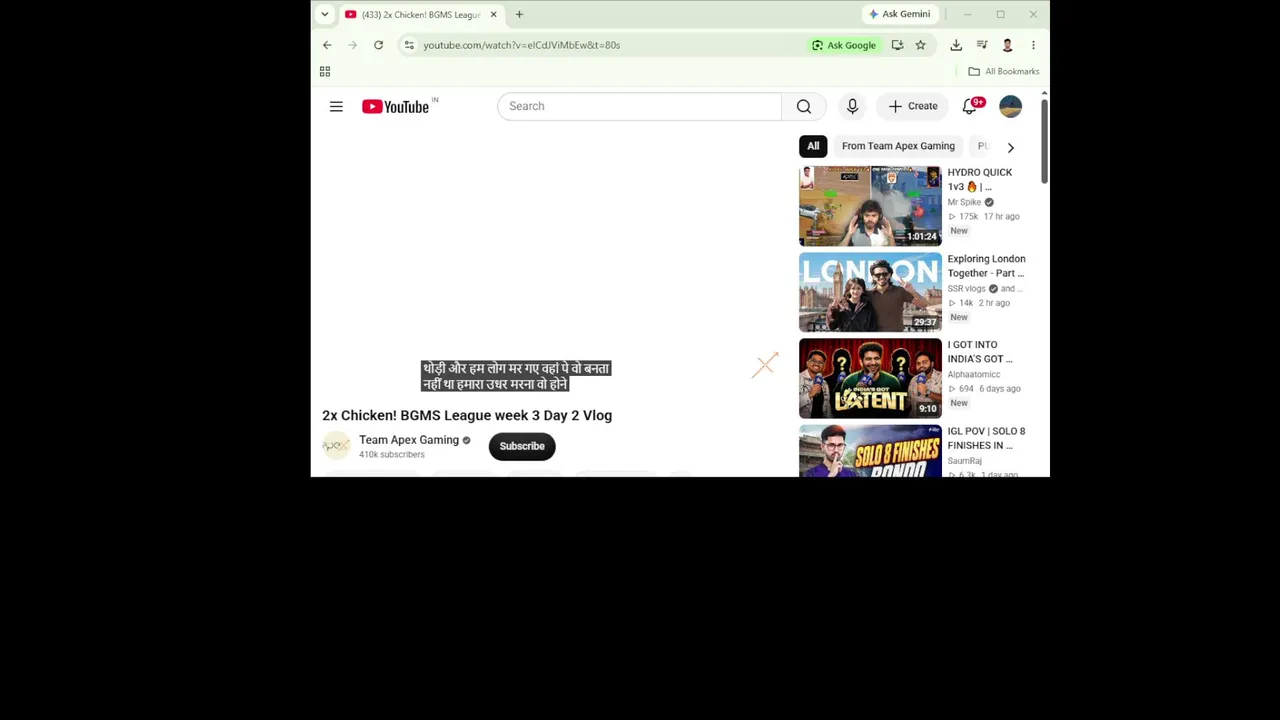The image size is (1280, 720).
Task: Select the From Team Apex Gaming chip
Action: pyautogui.click(x=898, y=146)
